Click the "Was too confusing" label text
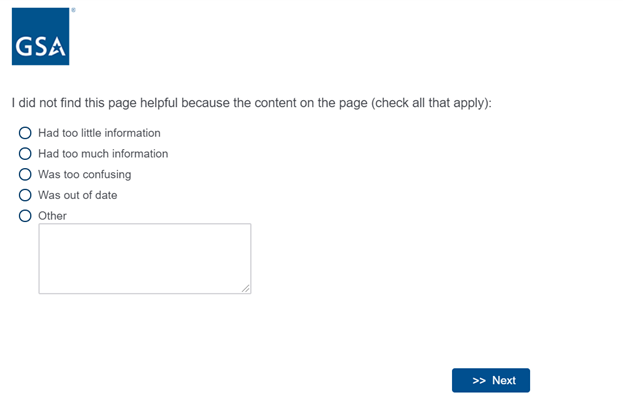The width and height of the screenshot is (623, 402). [84, 174]
